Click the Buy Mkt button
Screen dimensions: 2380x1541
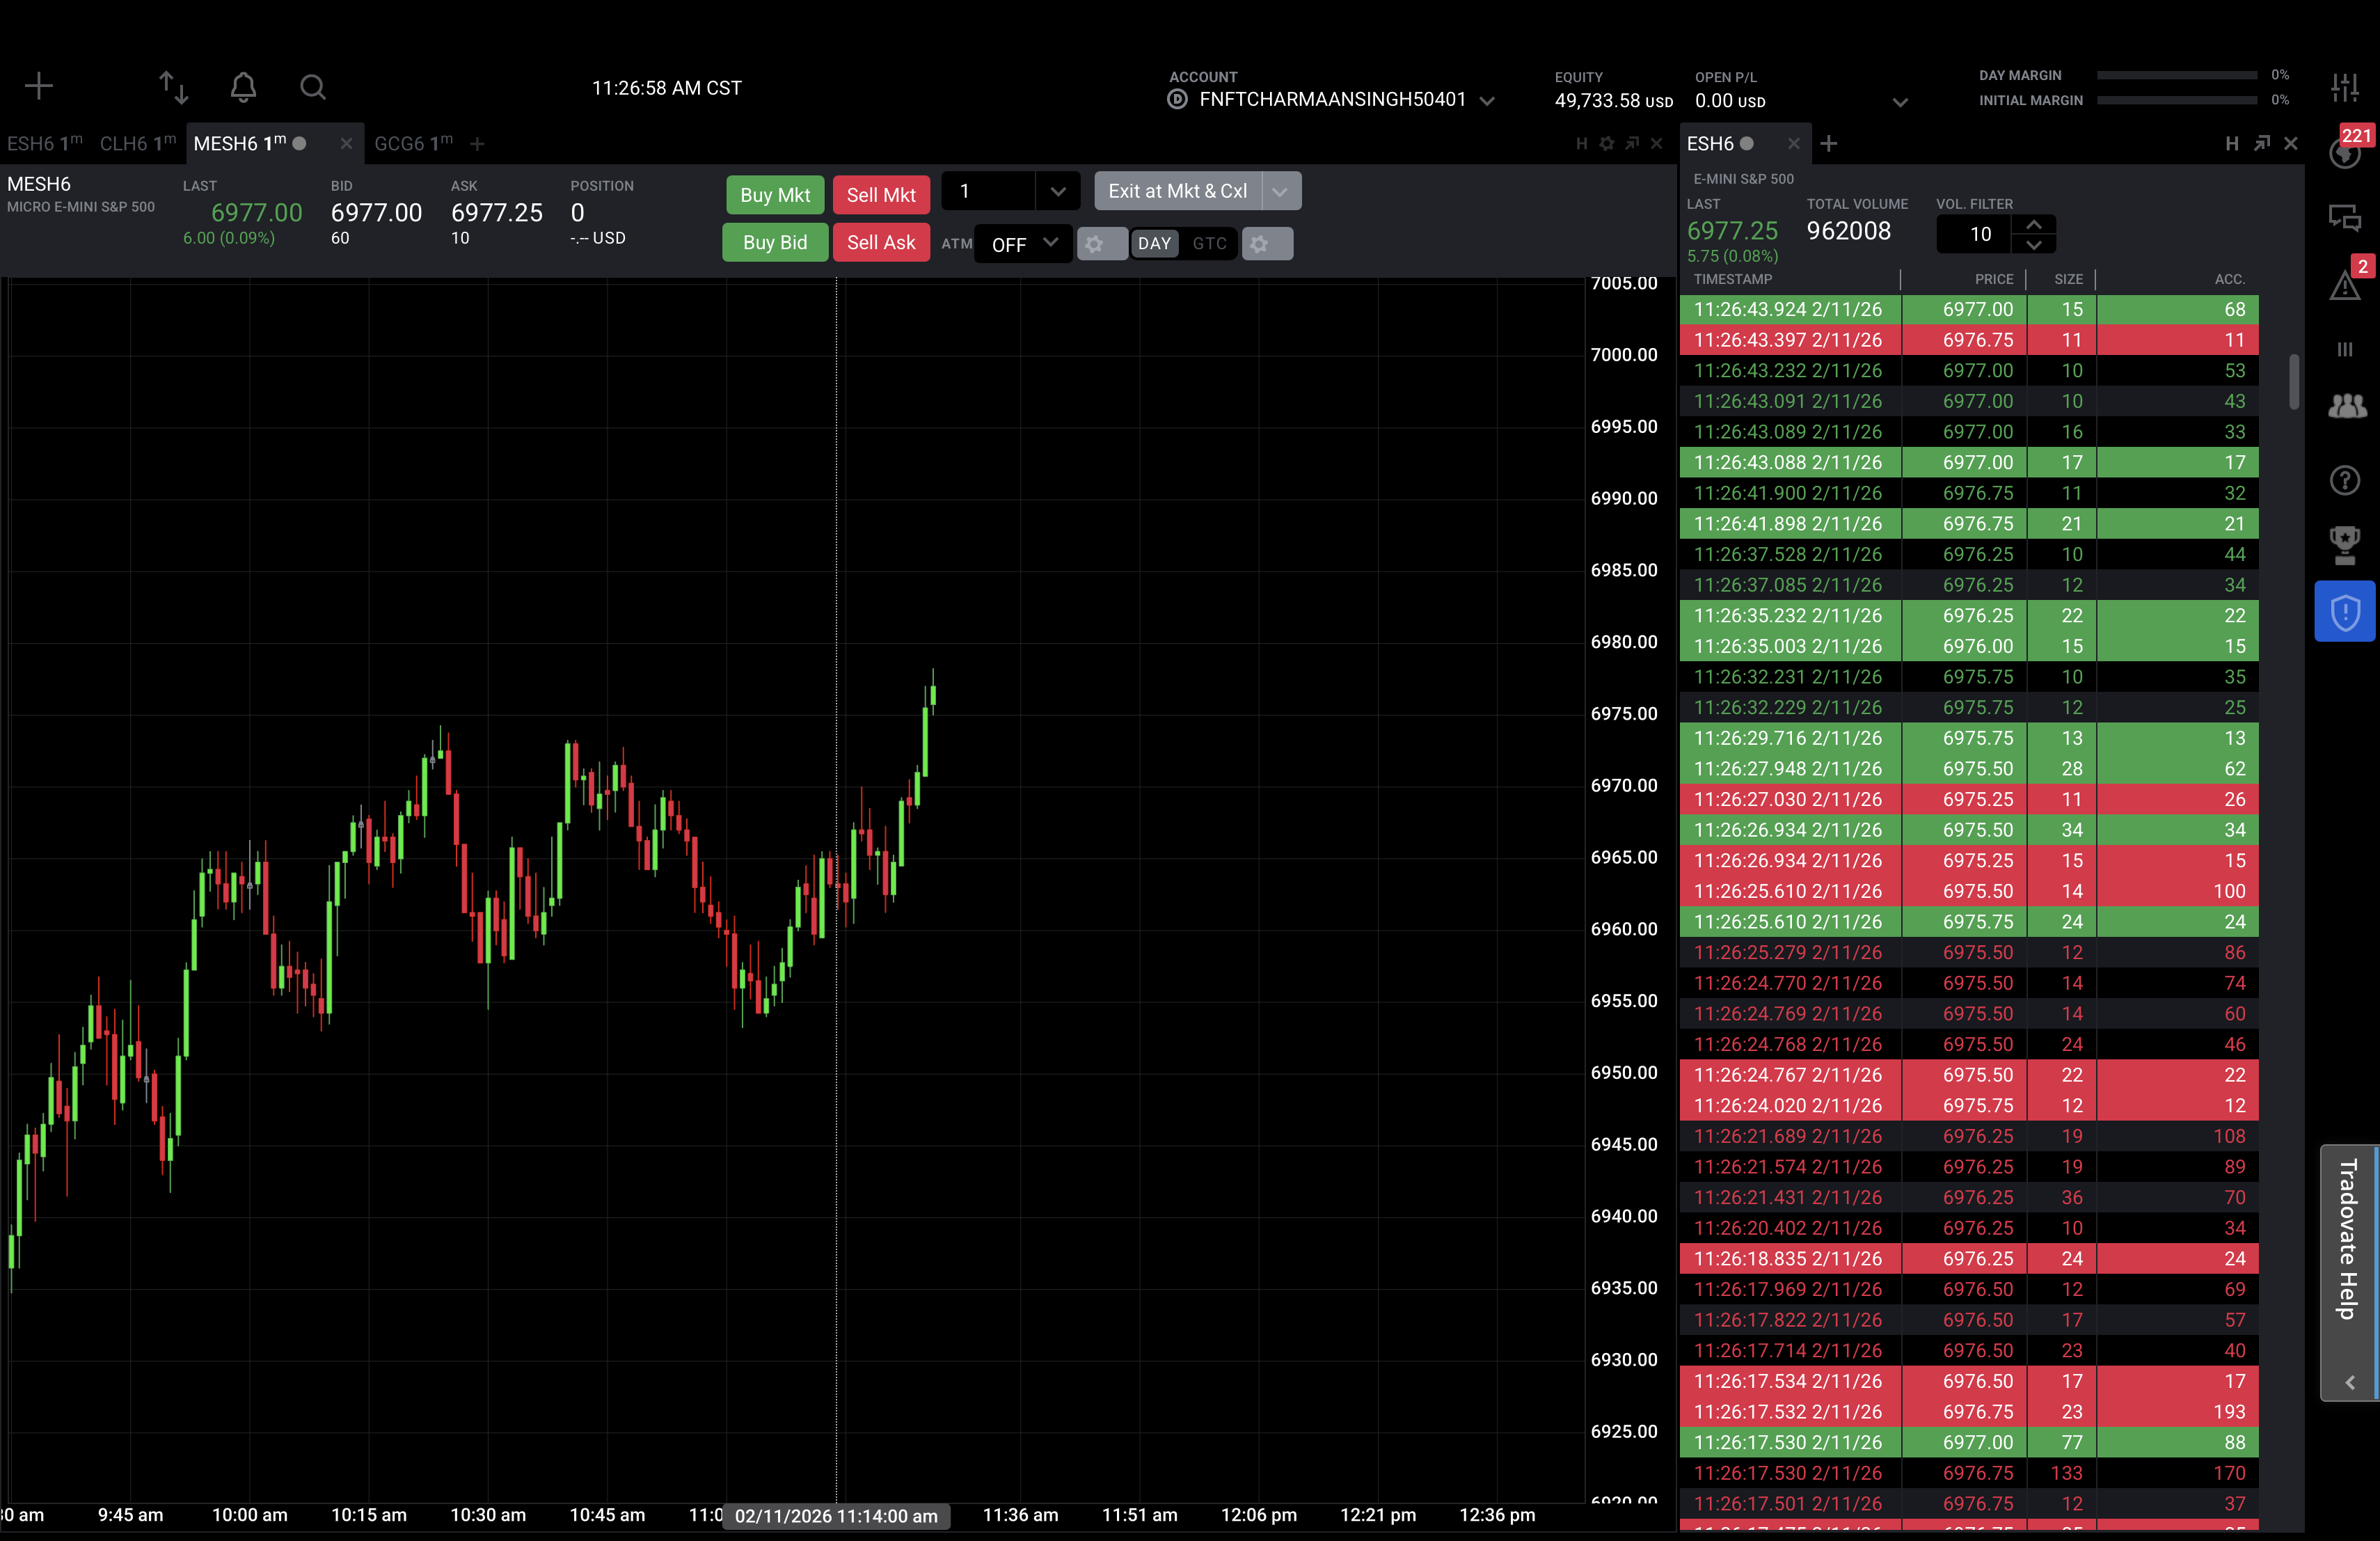(775, 195)
